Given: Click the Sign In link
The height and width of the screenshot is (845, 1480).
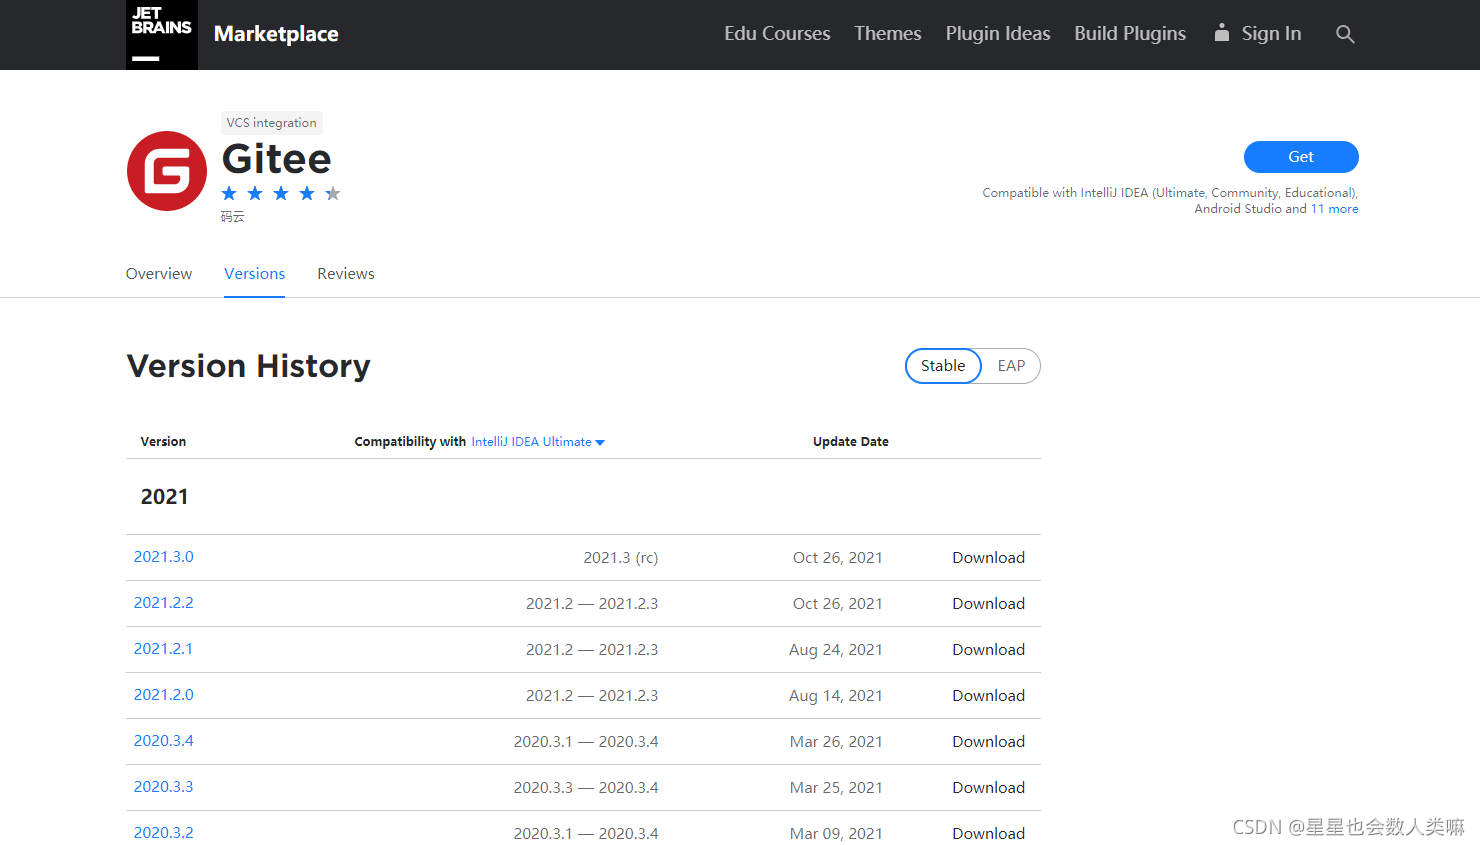Looking at the screenshot, I should tap(1271, 33).
